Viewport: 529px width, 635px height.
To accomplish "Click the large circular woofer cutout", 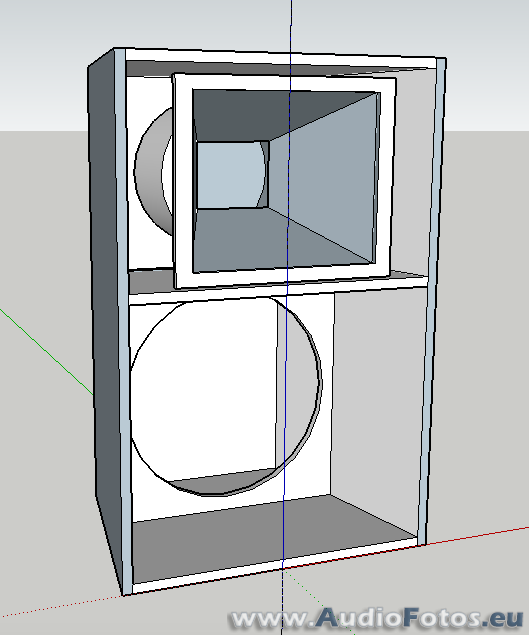I will 226,396.
